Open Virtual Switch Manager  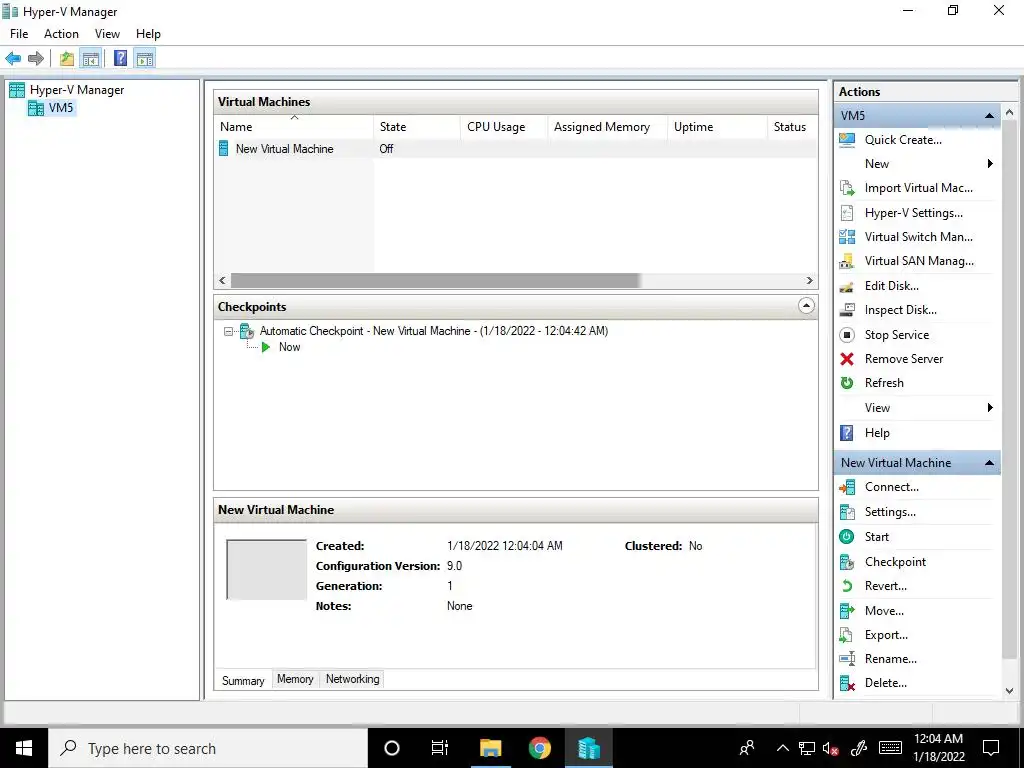click(918, 237)
